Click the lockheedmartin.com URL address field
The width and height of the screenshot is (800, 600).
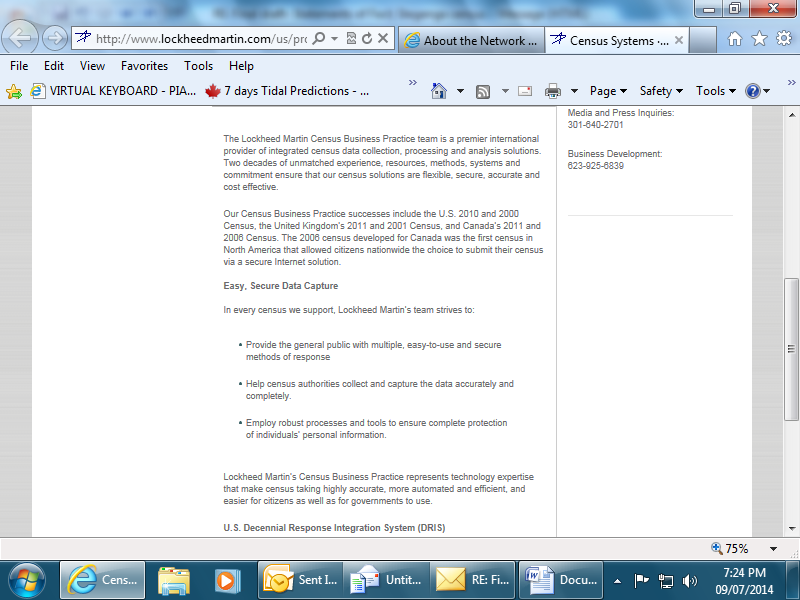point(201,39)
